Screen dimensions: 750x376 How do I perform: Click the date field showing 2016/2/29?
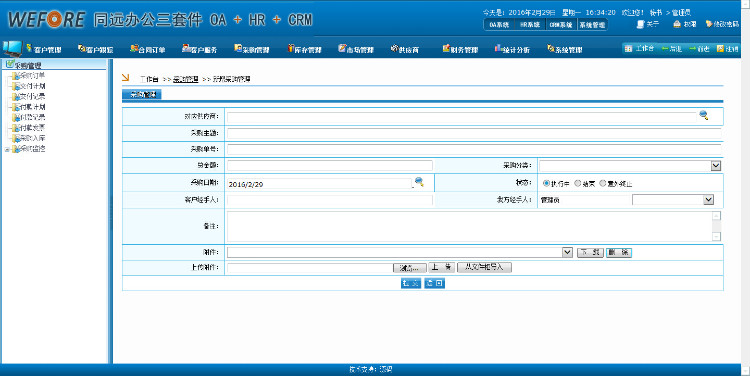click(x=319, y=184)
